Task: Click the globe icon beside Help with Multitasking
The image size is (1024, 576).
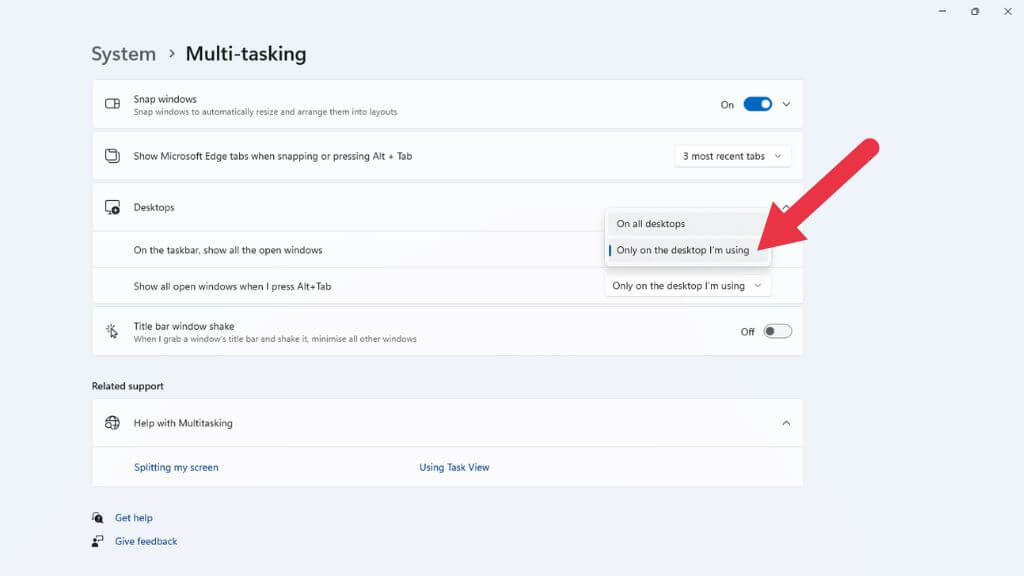Action: (x=113, y=423)
